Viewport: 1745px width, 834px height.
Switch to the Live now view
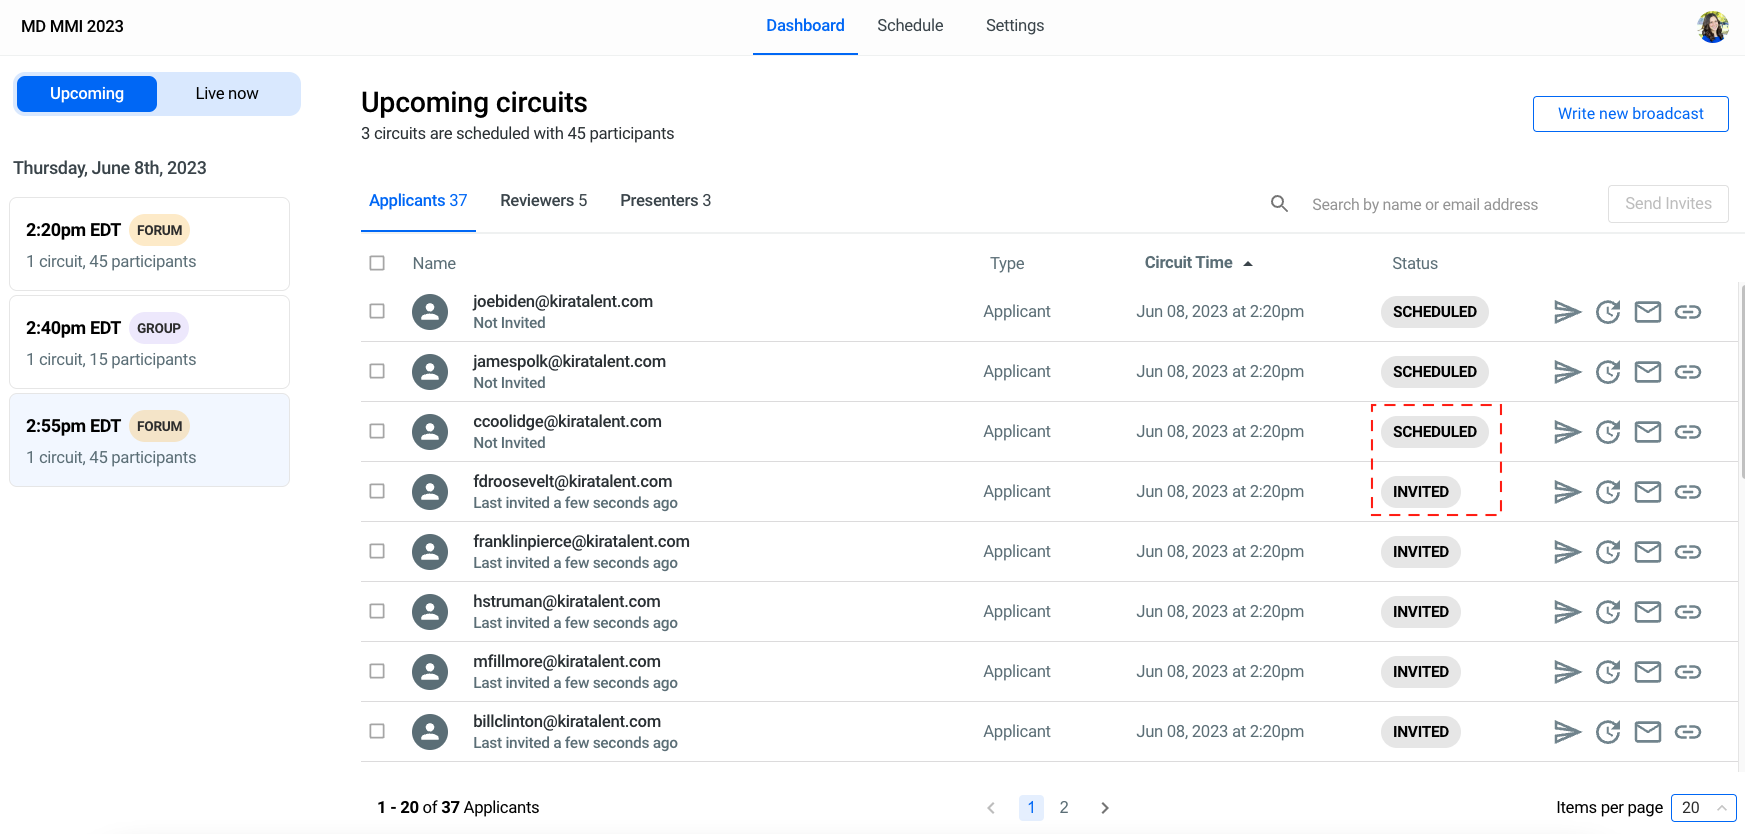(227, 94)
